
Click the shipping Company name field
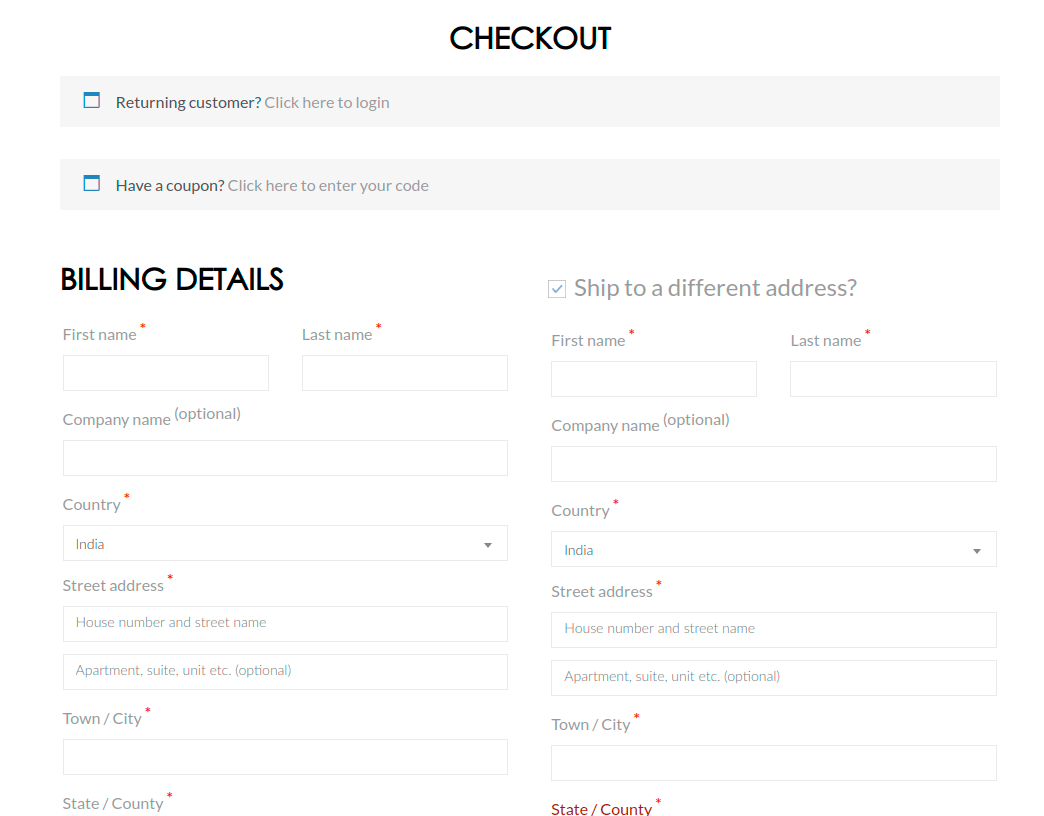(x=774, y=464)
